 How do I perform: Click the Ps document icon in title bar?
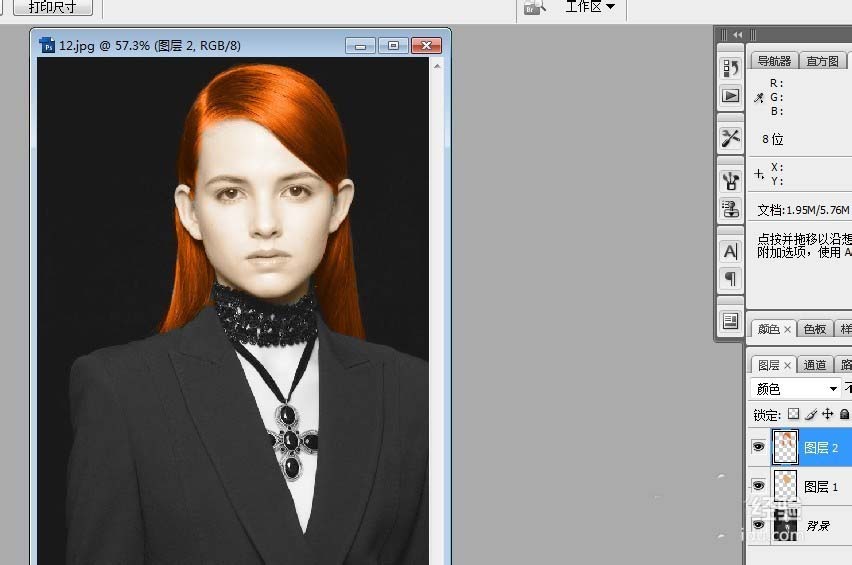(x=47, y=45)
